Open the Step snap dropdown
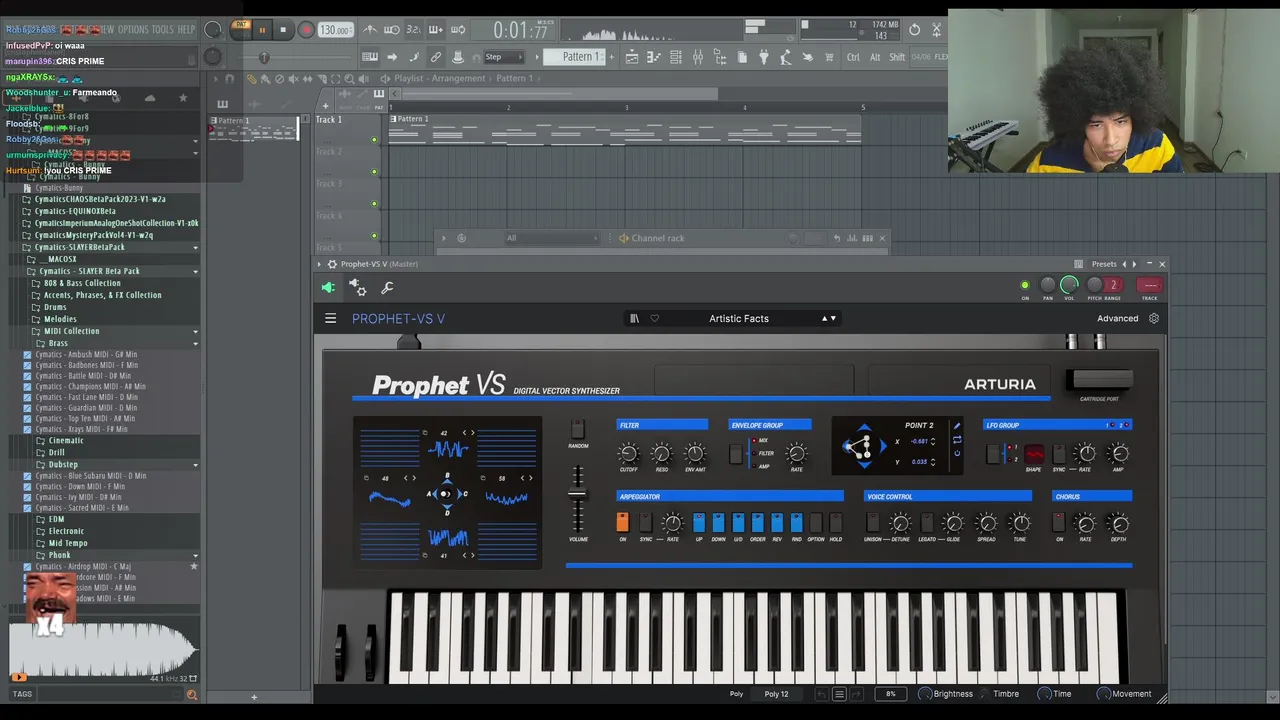 click(504, 57)
